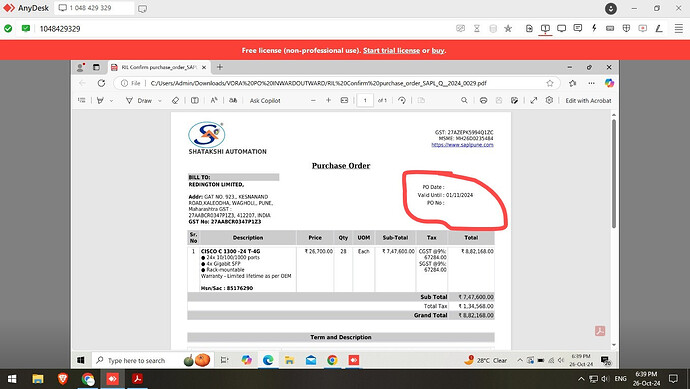Click the Ask Copilot button
690x389 pixels.
pos(265,101)
